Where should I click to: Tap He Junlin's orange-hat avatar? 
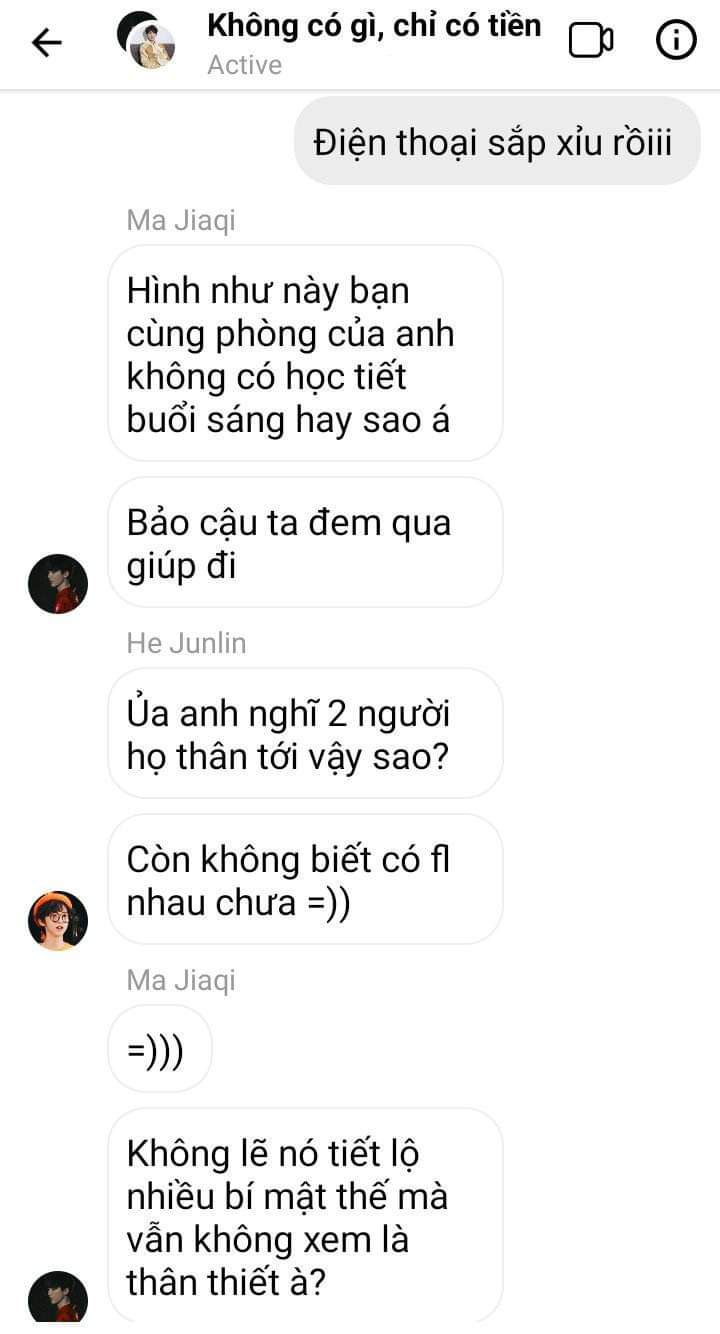[58, 921]
